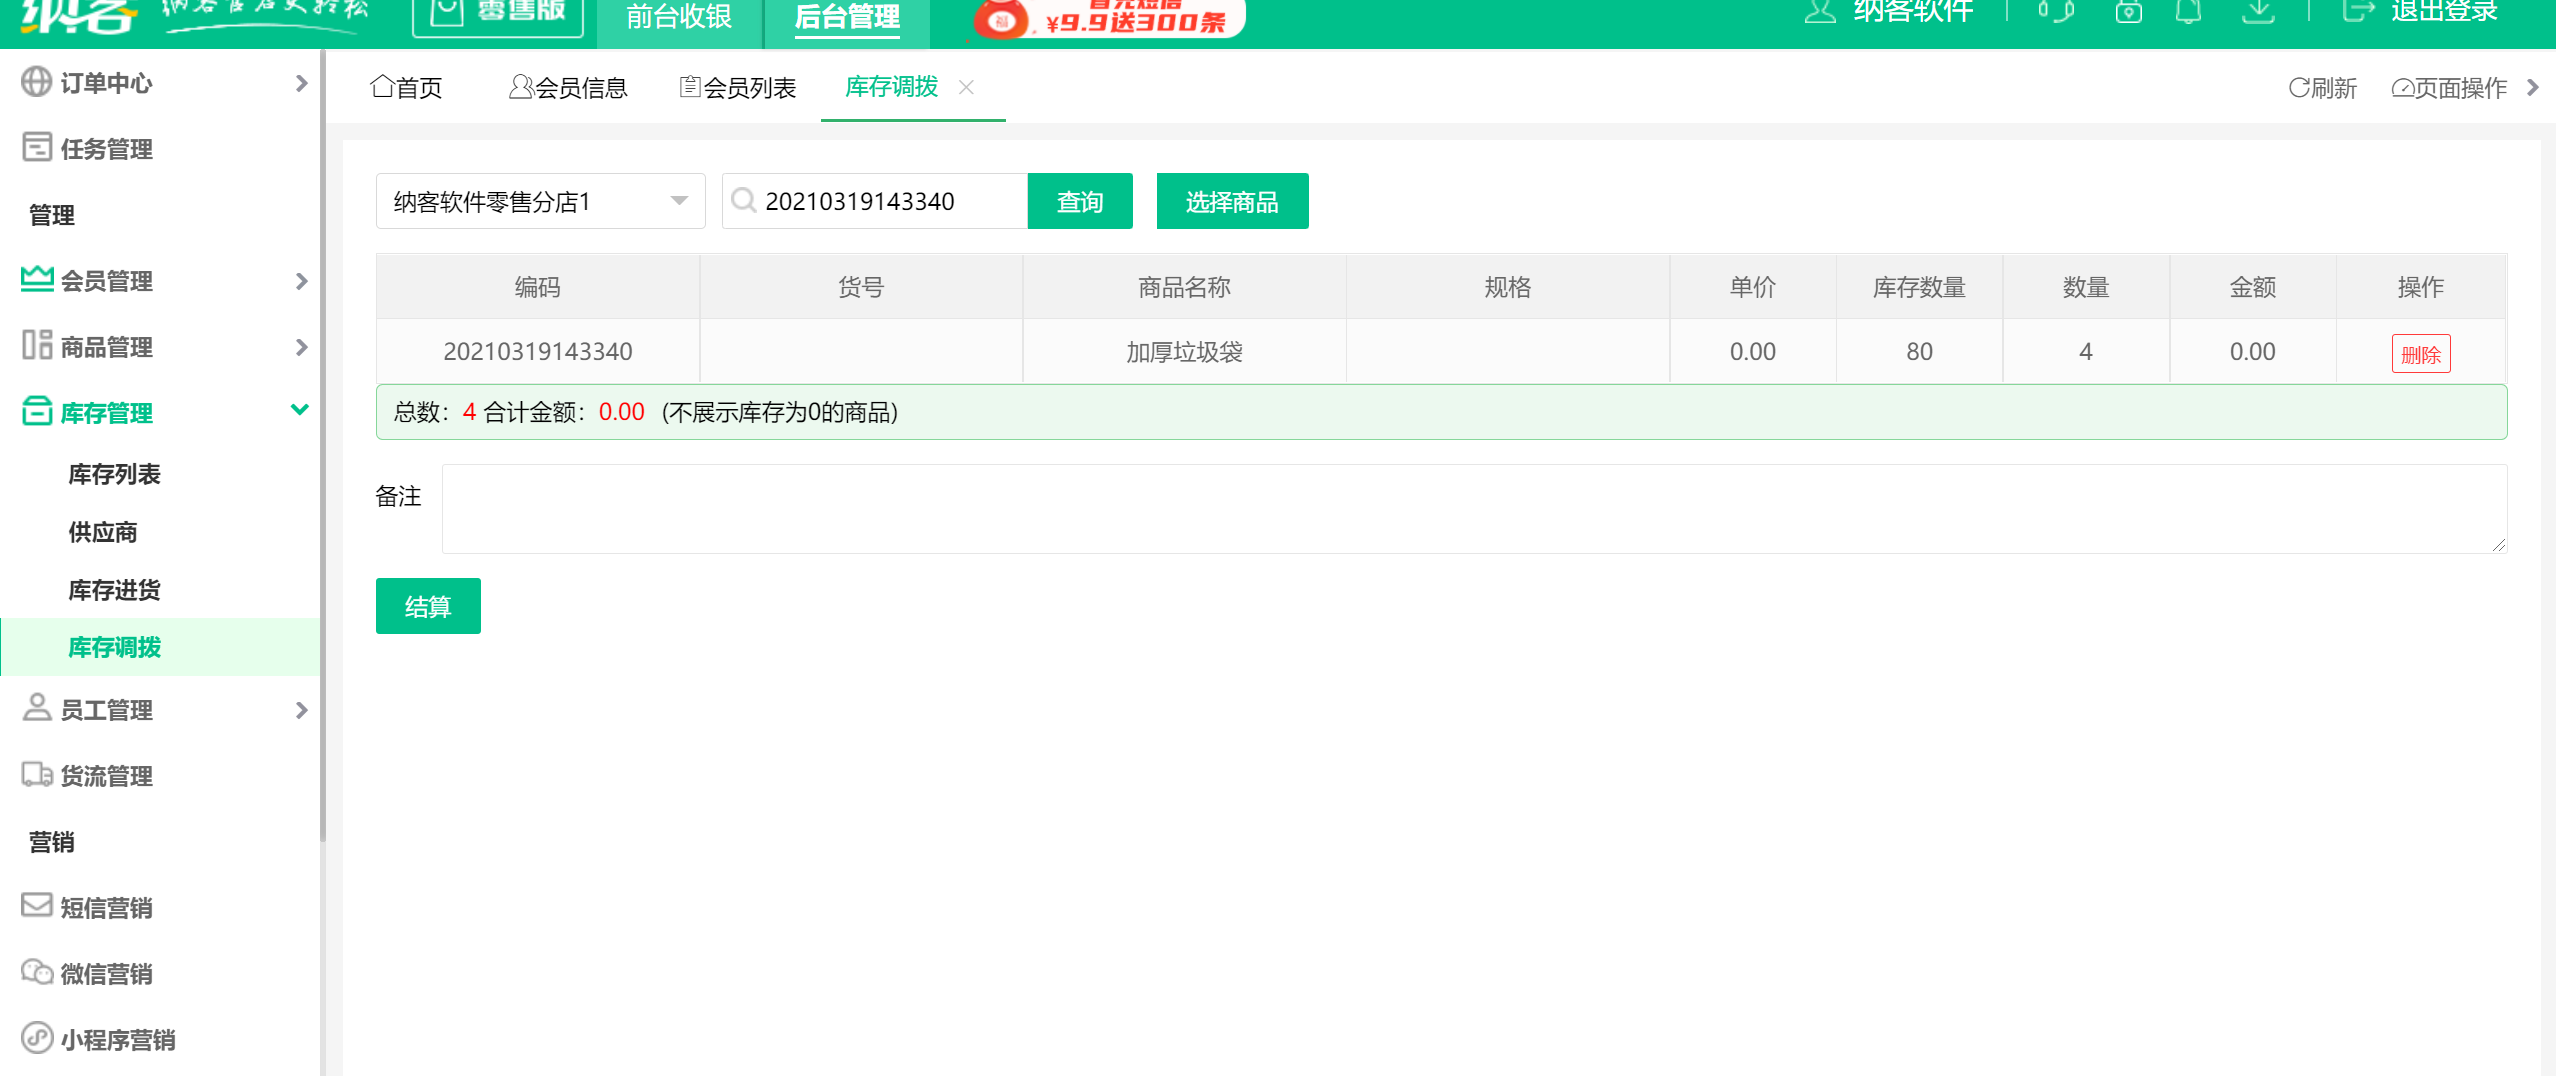This screenshot has width=2556, height=1076.
Task: Delete 加厚垃圾袋 via 删除 link
Action: [x=2421, y=353]
